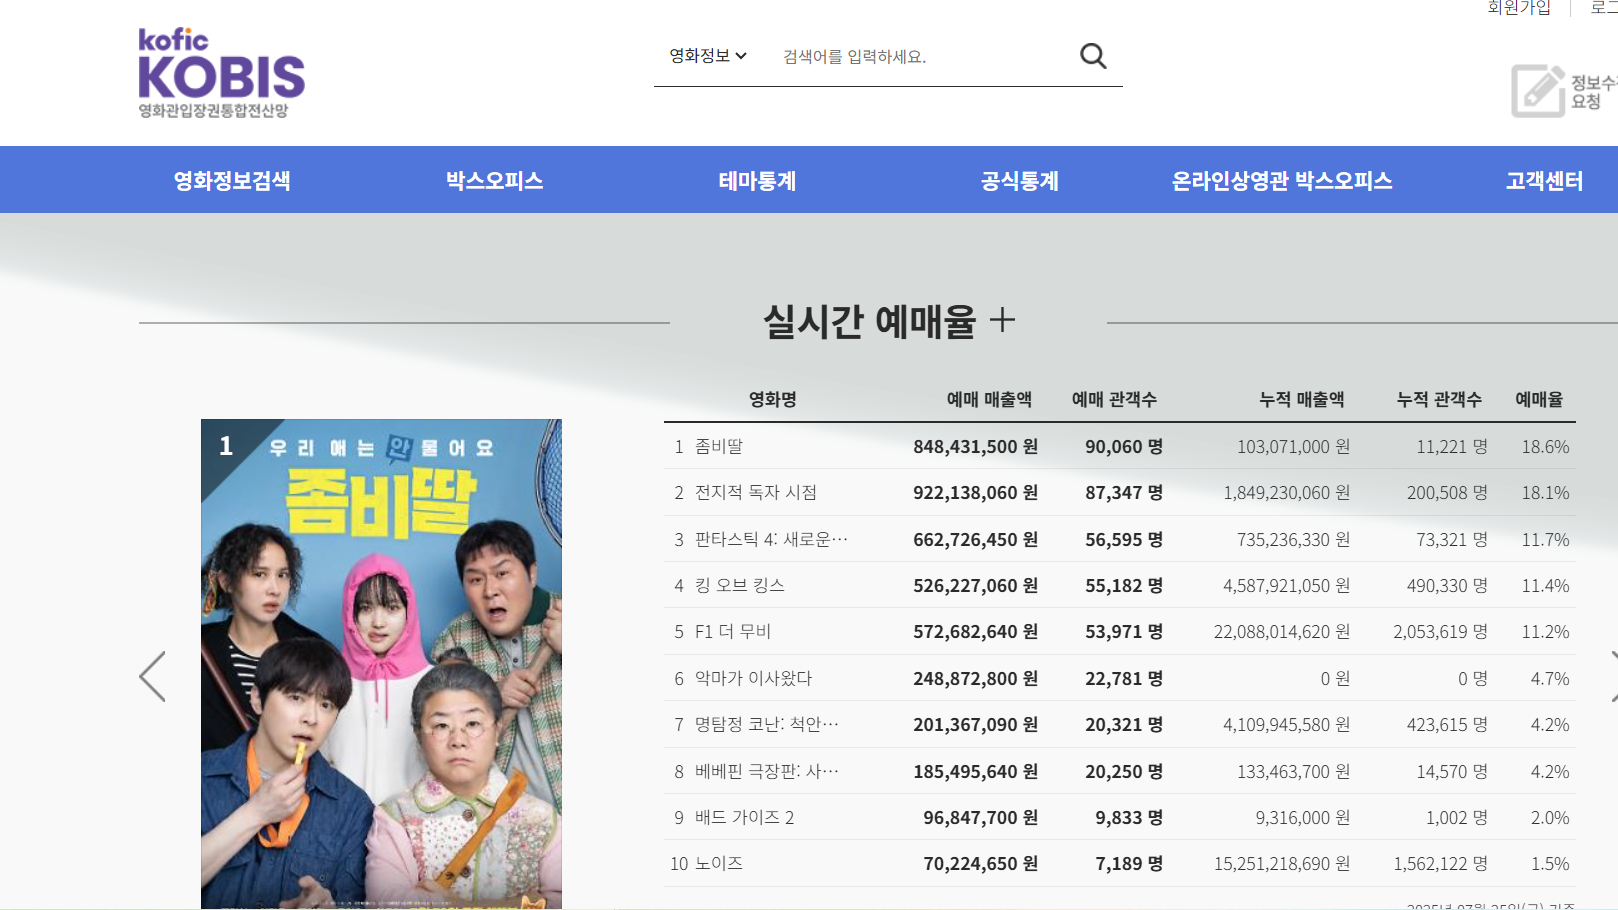Click the 예매율 column header
This screenshot has width=1618, height=910.
[1539, 399]
